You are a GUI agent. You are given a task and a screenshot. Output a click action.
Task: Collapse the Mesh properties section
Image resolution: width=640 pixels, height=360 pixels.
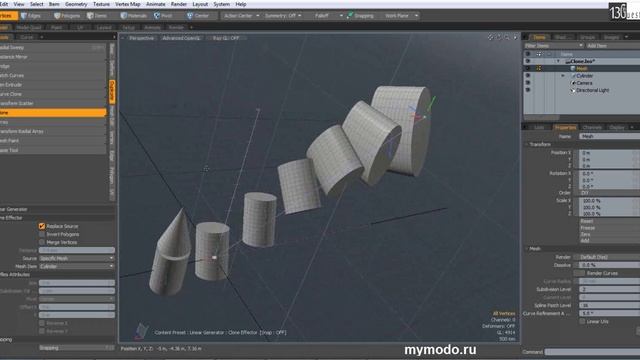click(x=527, y=249)
